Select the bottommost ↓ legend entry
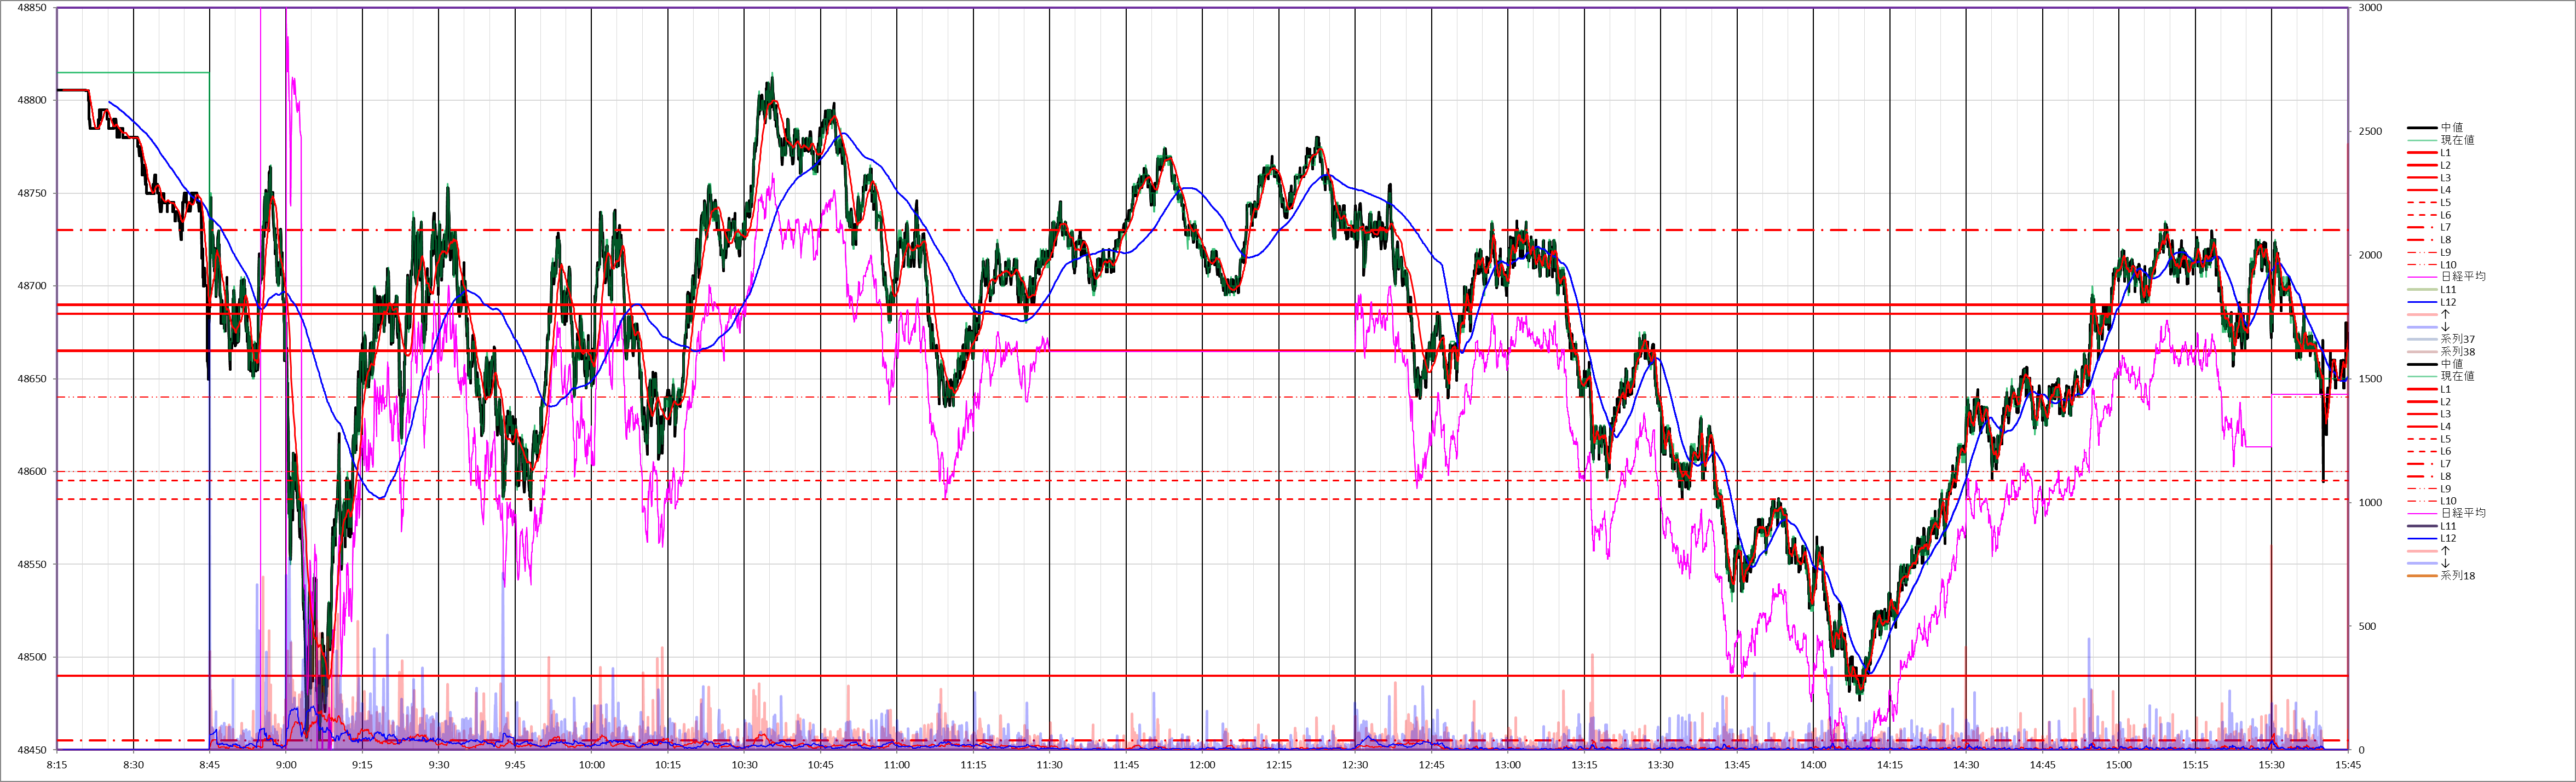This screenshot has height=782, width=2576. coord(2446,563)
